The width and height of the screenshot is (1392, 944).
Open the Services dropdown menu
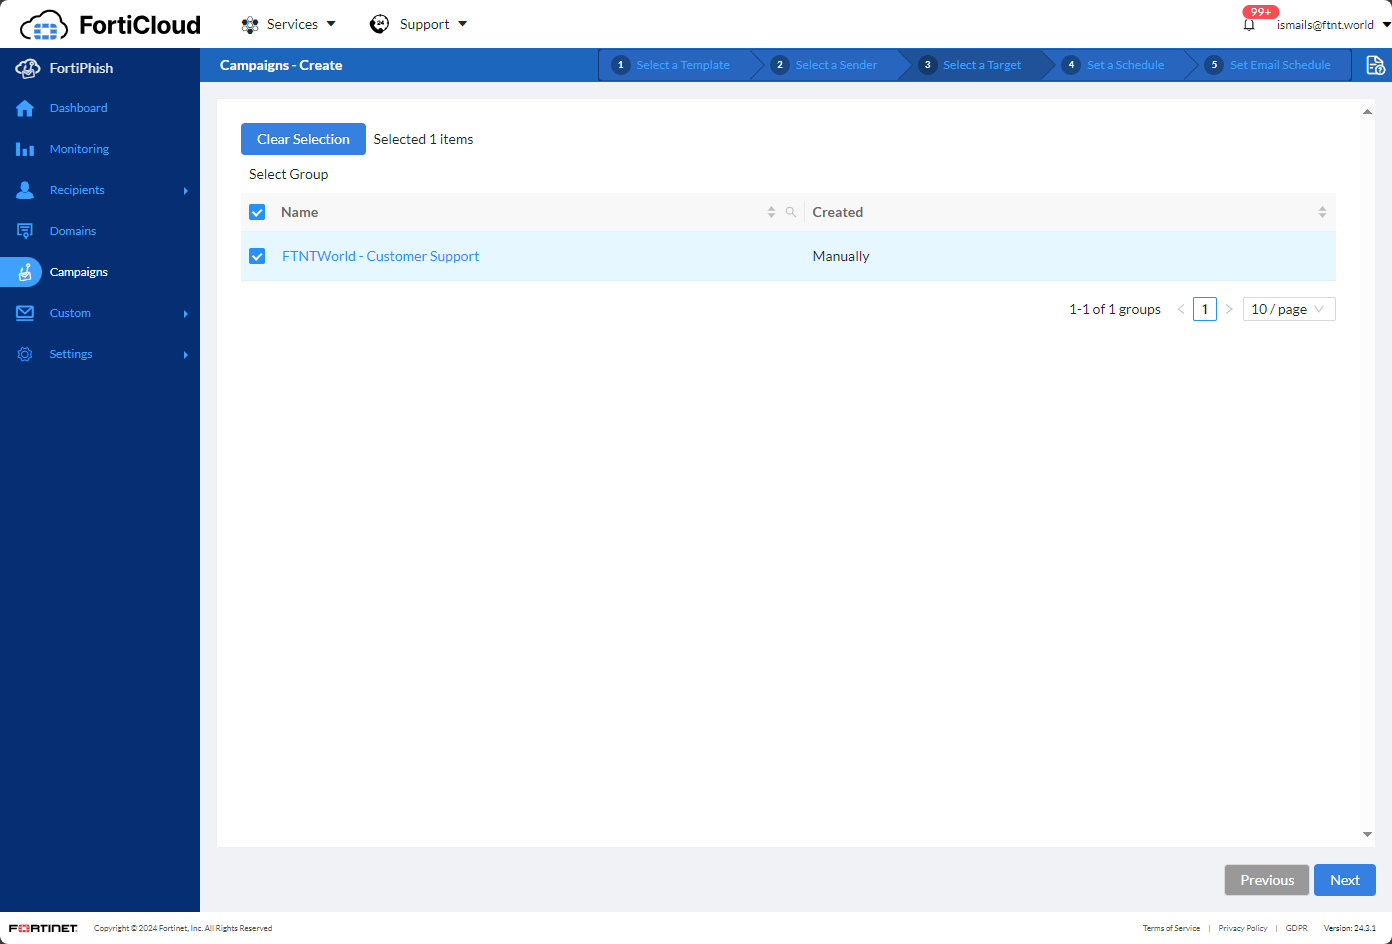click(289, 24)
